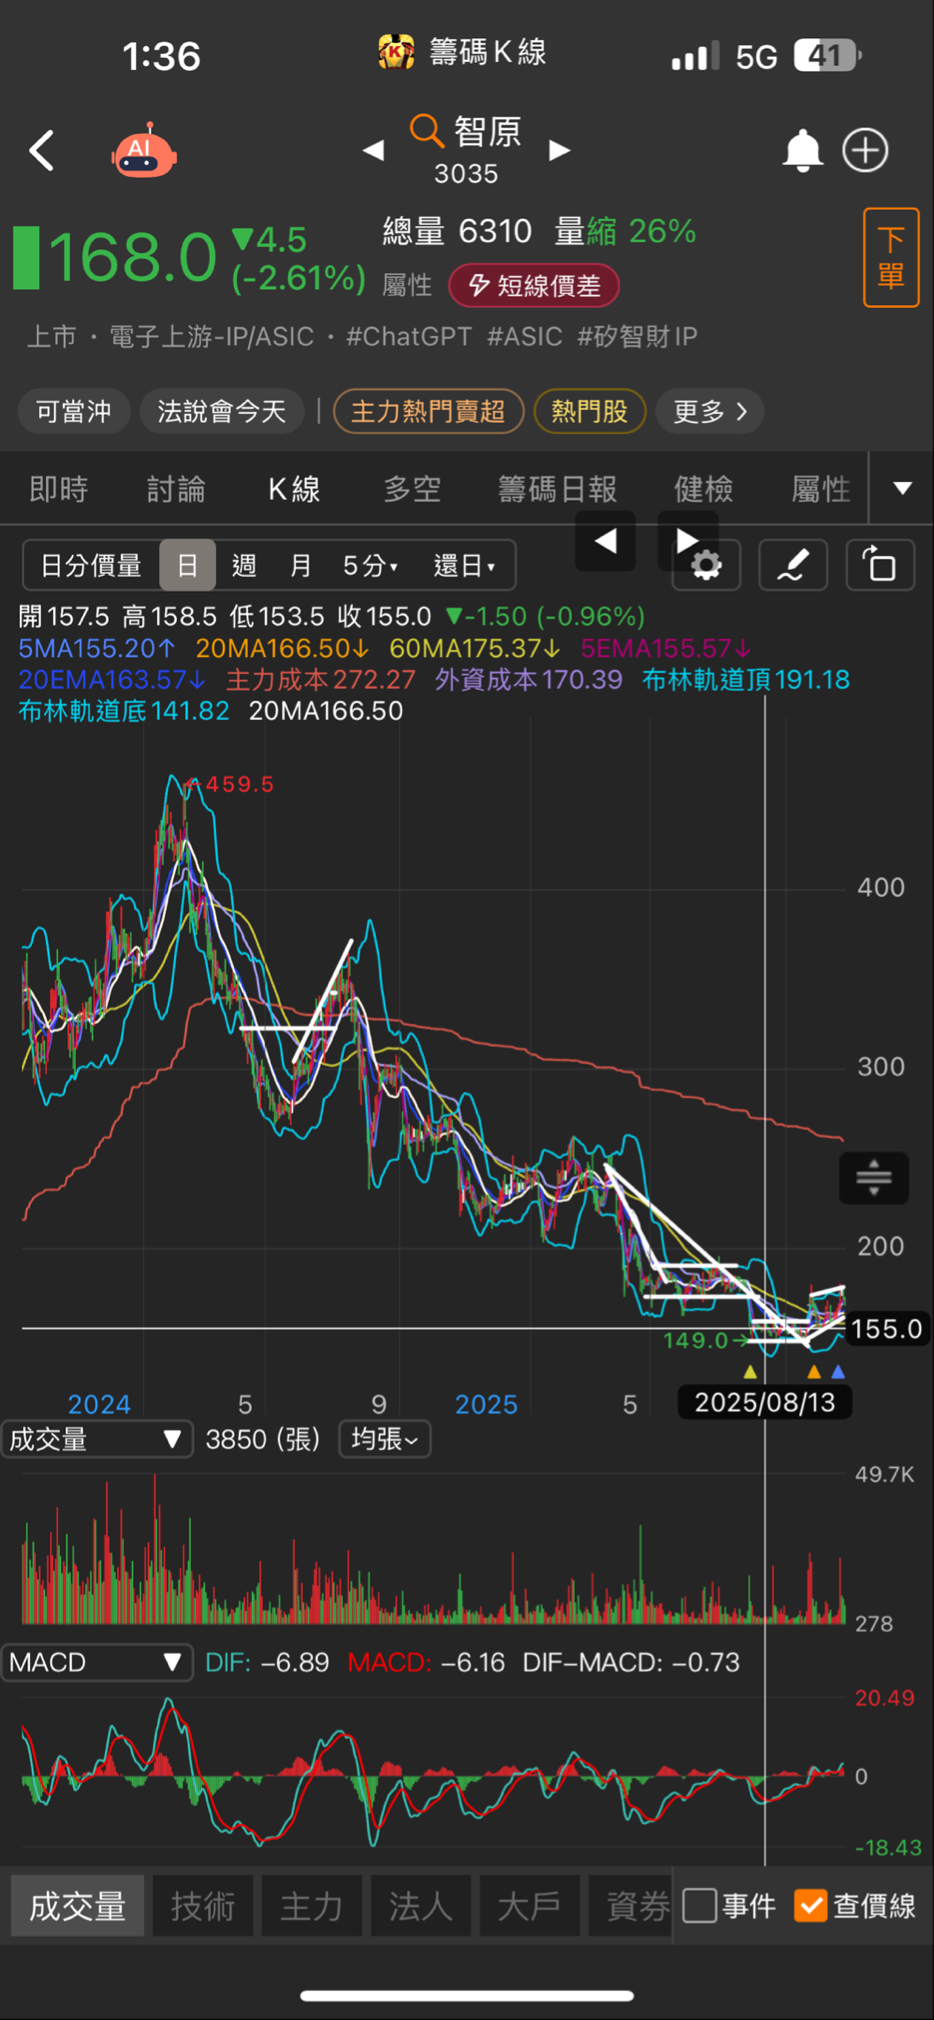Tap the 短線價差 attribute badge
Image resolution: width=934 pixels, height=2020 pixels.
point(534,286)
